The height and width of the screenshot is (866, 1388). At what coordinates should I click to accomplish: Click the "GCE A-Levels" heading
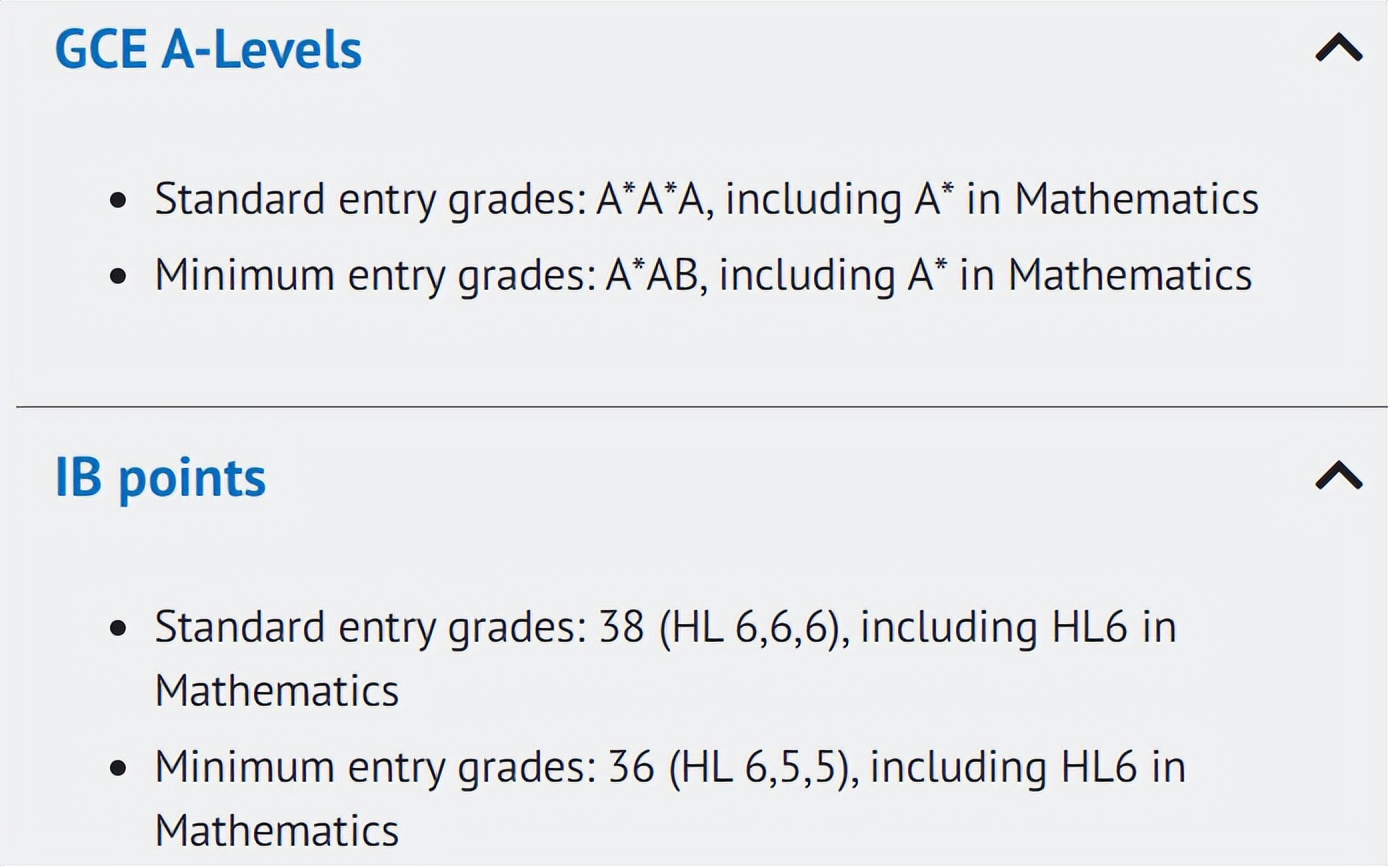[x=208, y=50]
